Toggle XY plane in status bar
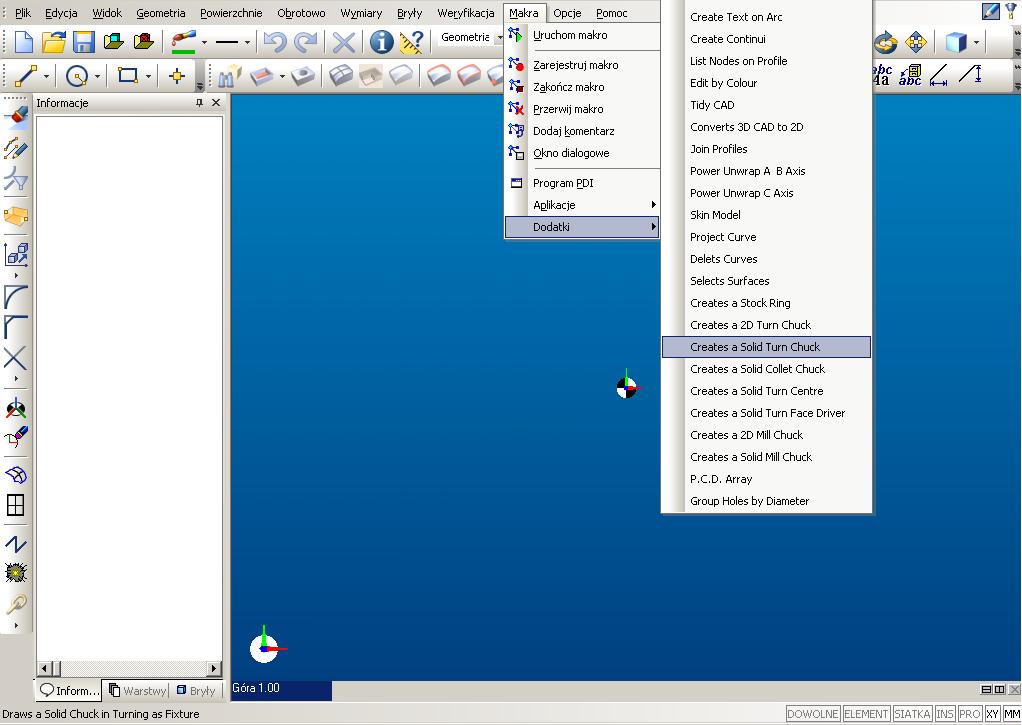This screenshot has width=1022, height=725. pos(992,714)
